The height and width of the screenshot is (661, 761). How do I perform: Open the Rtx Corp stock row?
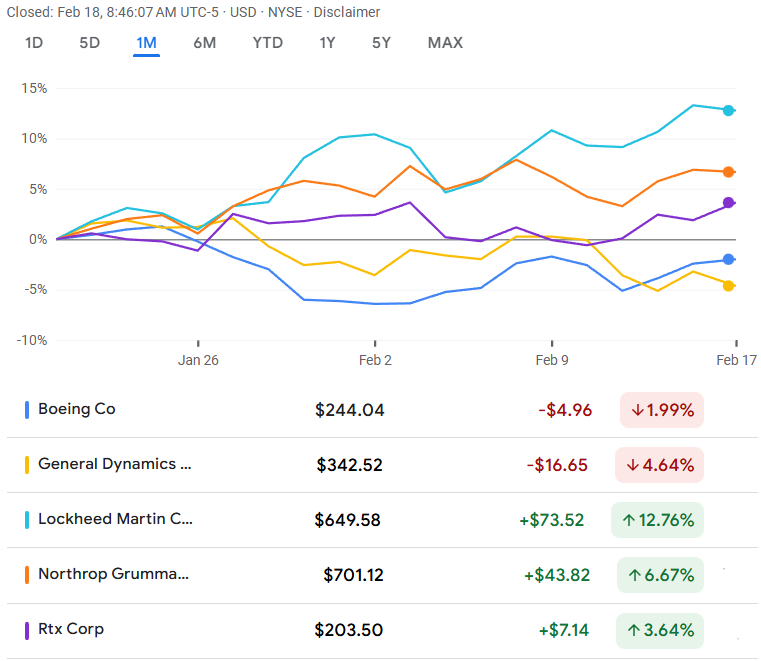pos(382,630)
